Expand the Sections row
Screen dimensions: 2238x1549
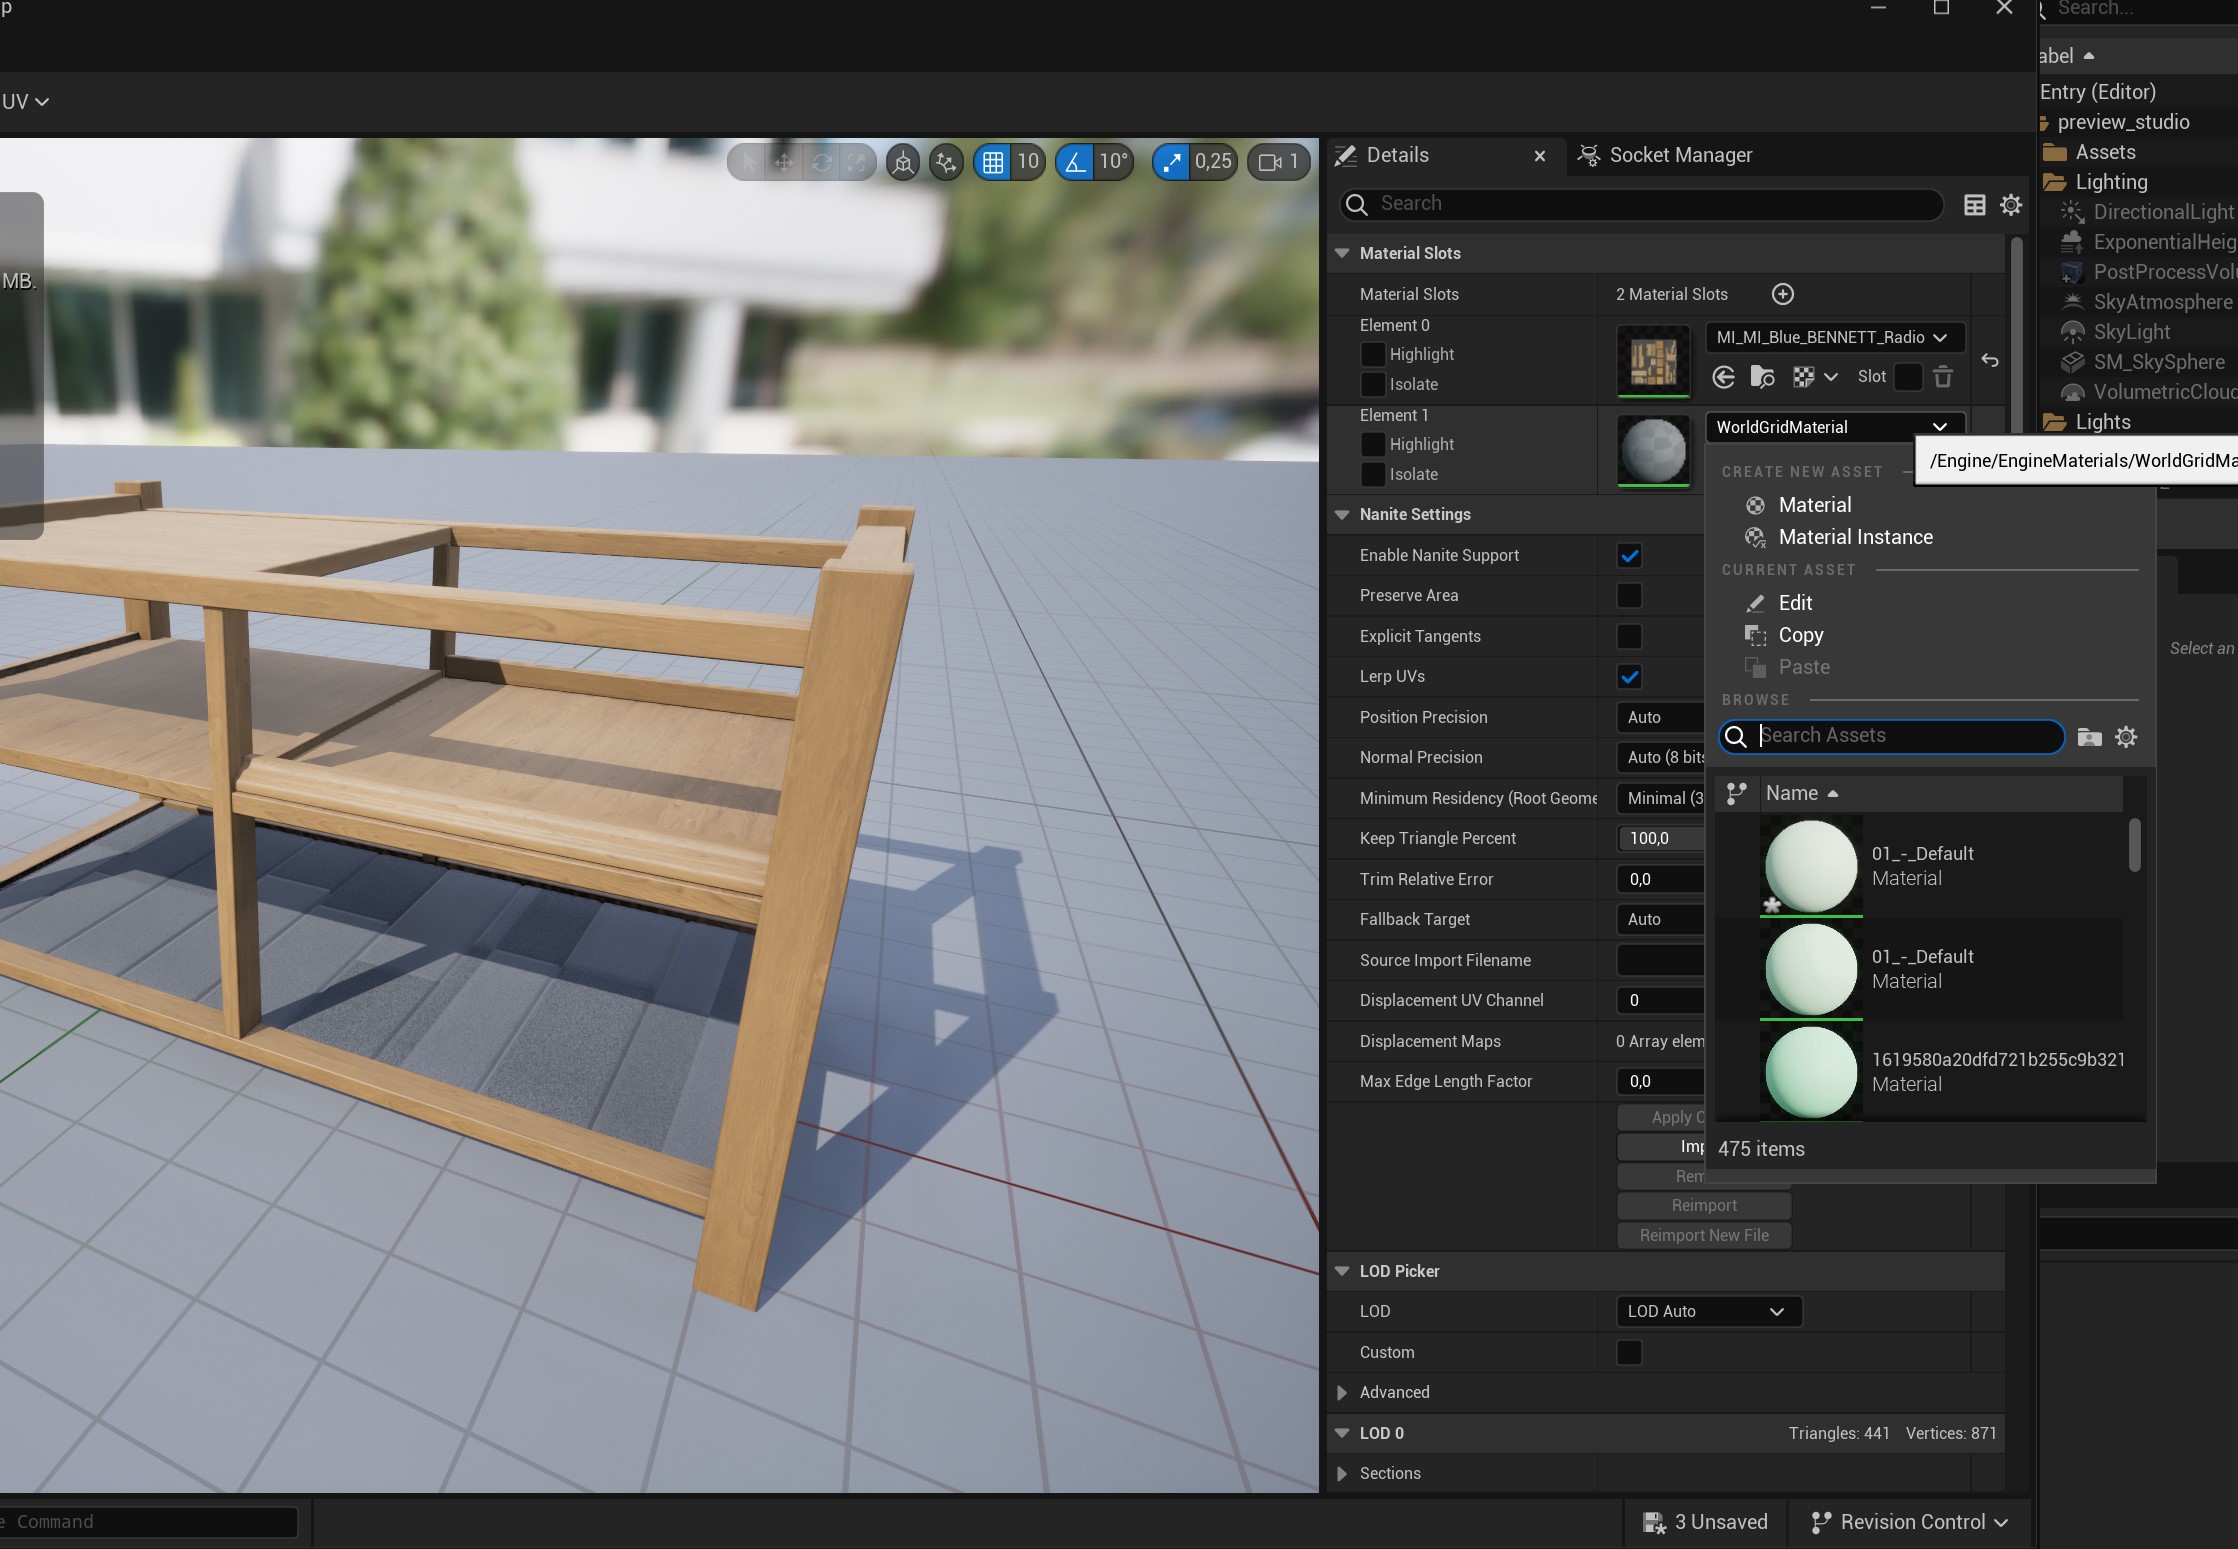pos(1342,1473)
